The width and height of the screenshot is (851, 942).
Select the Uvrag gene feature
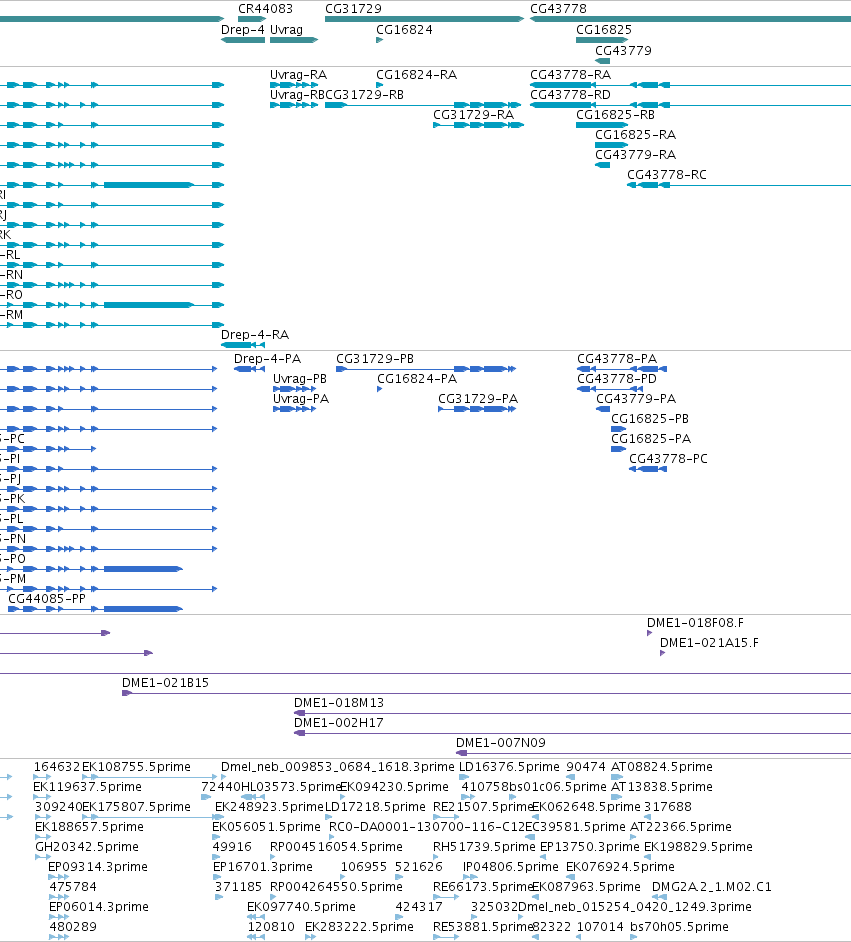click(294, 40)
